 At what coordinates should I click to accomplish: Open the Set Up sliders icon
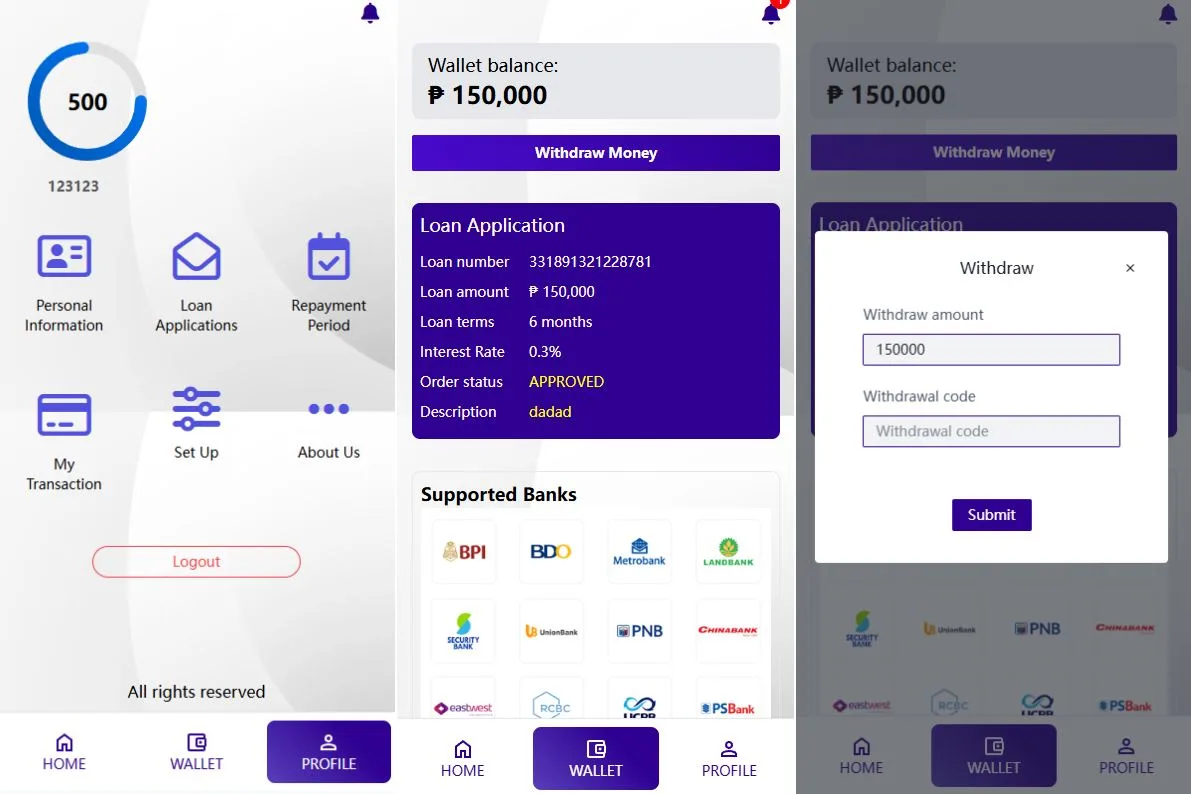tap(196, 409)
